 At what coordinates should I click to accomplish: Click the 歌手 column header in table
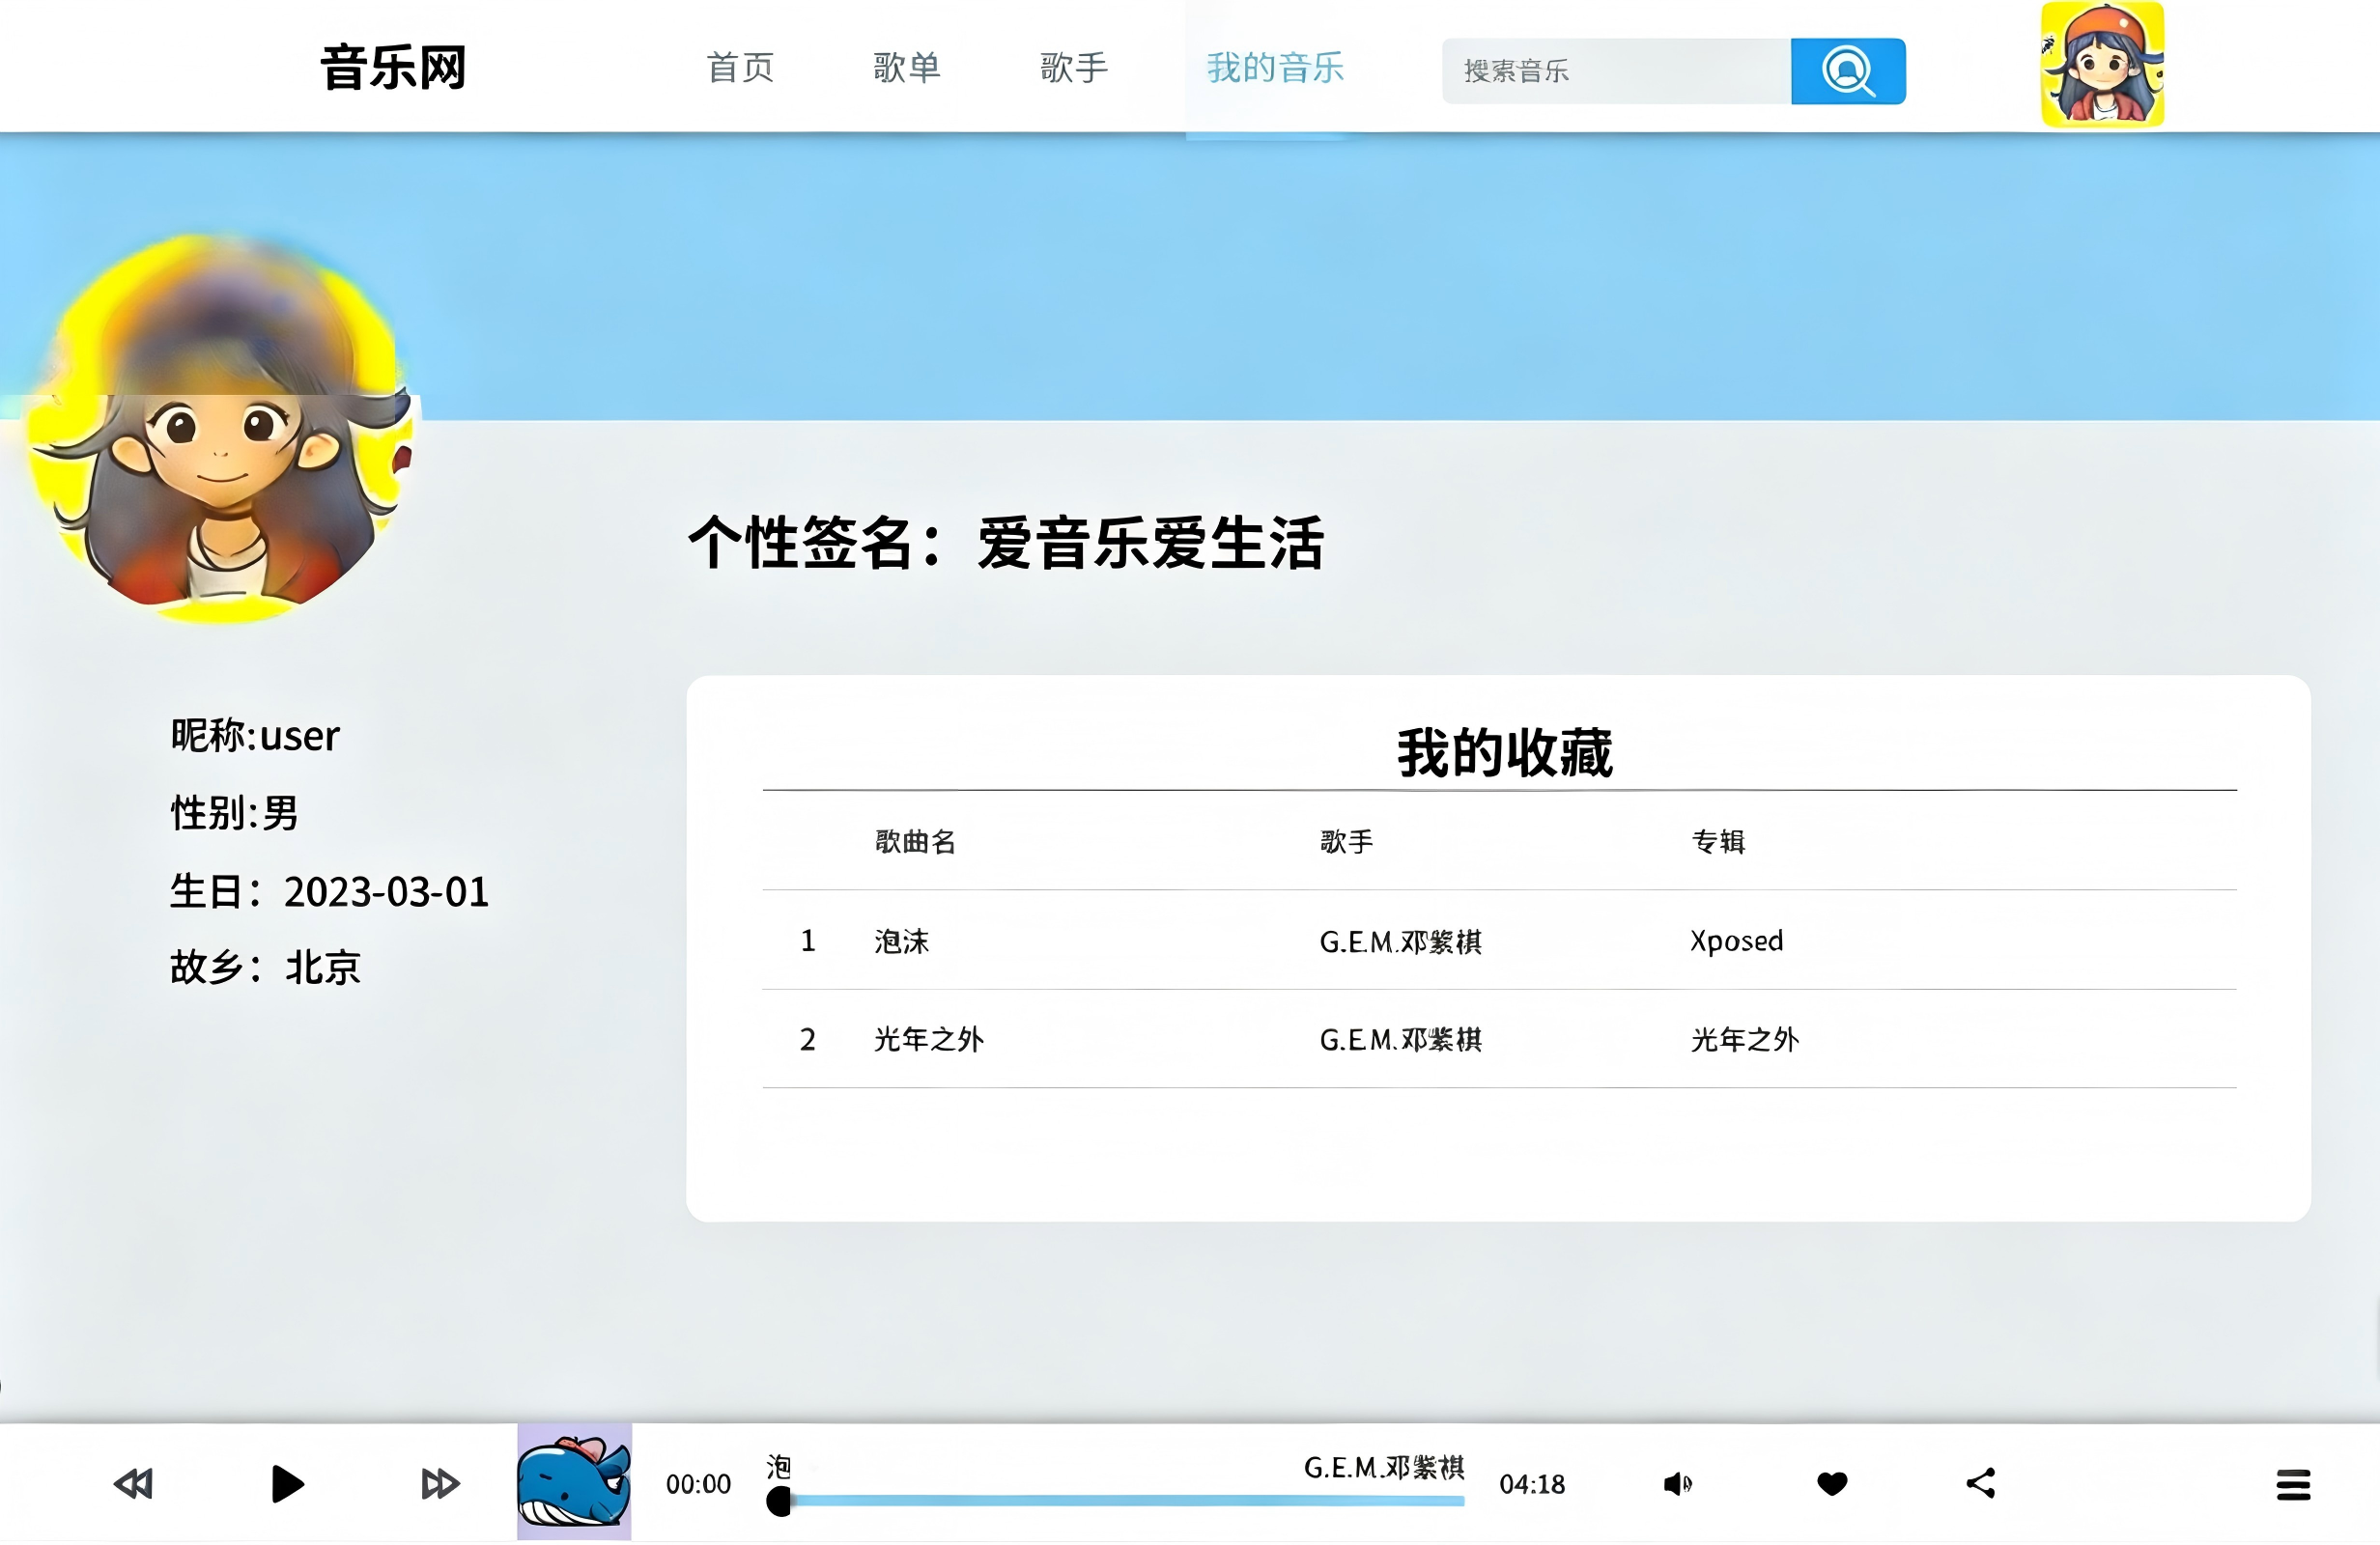click(1346, 843)
